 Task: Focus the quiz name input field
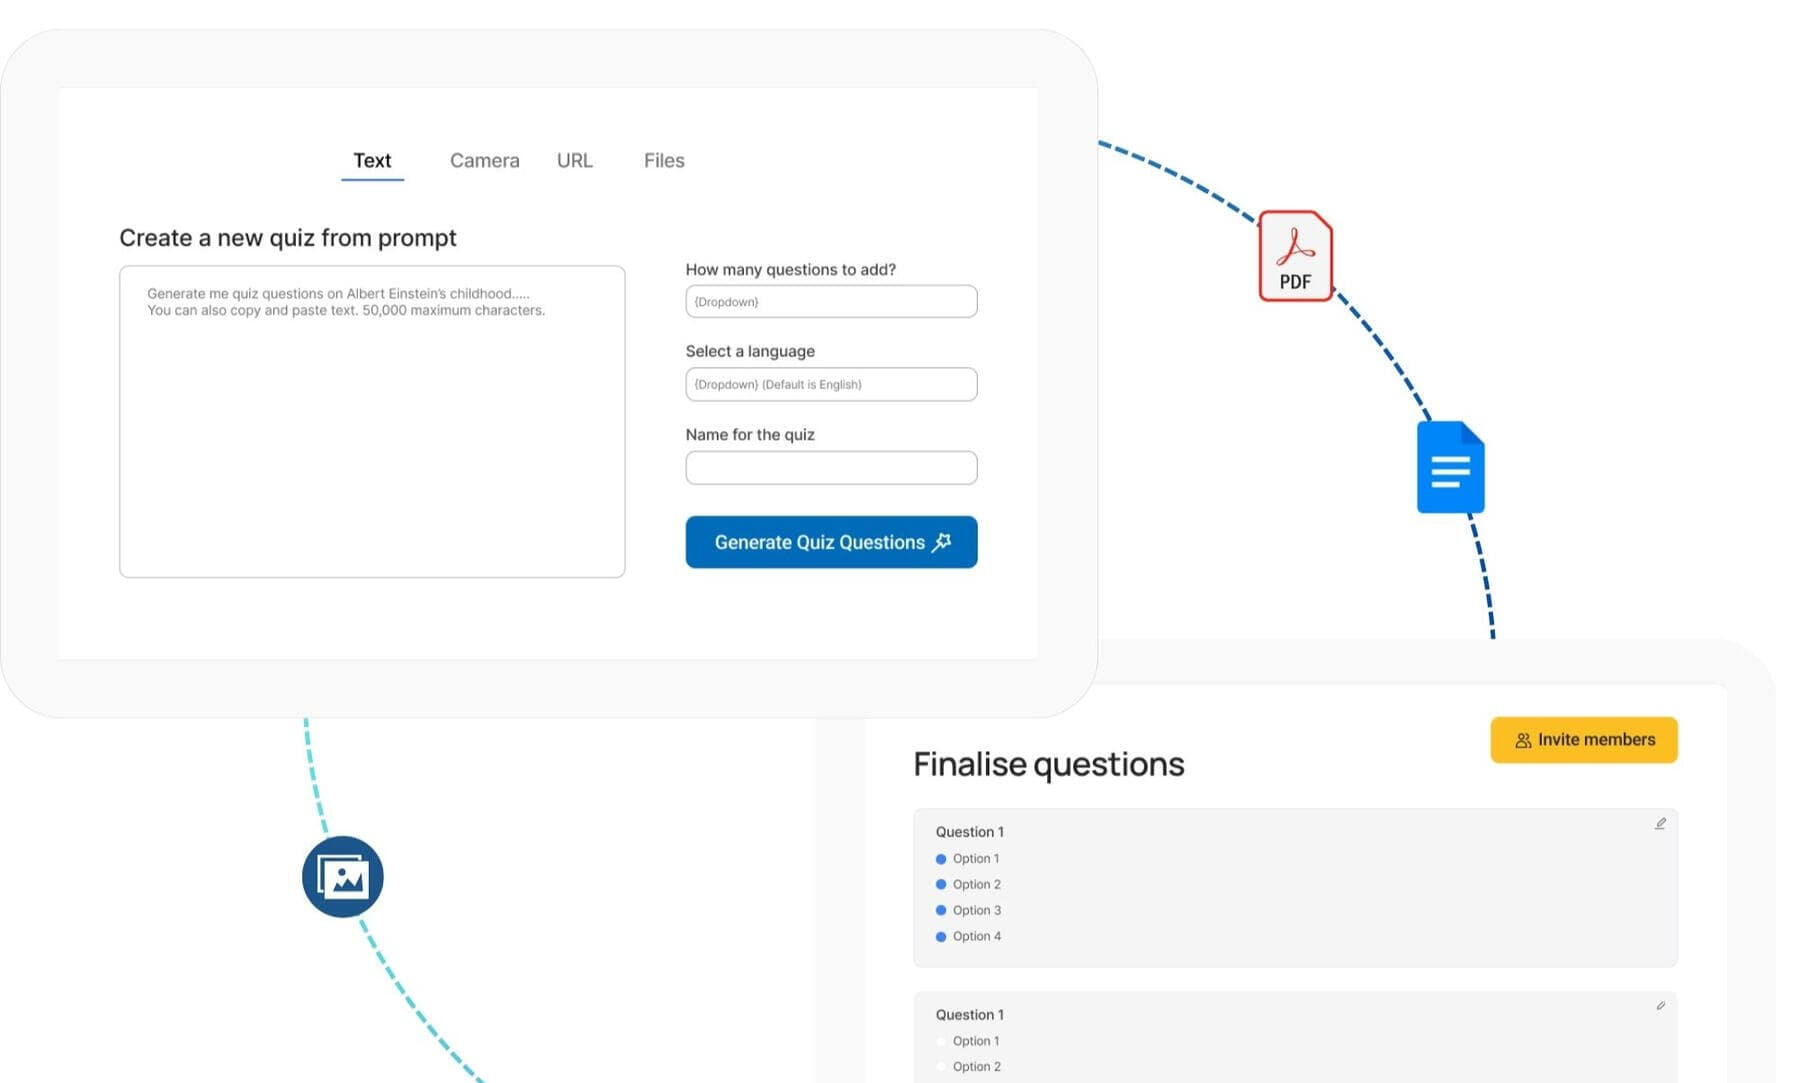click(x=831, y=468)
